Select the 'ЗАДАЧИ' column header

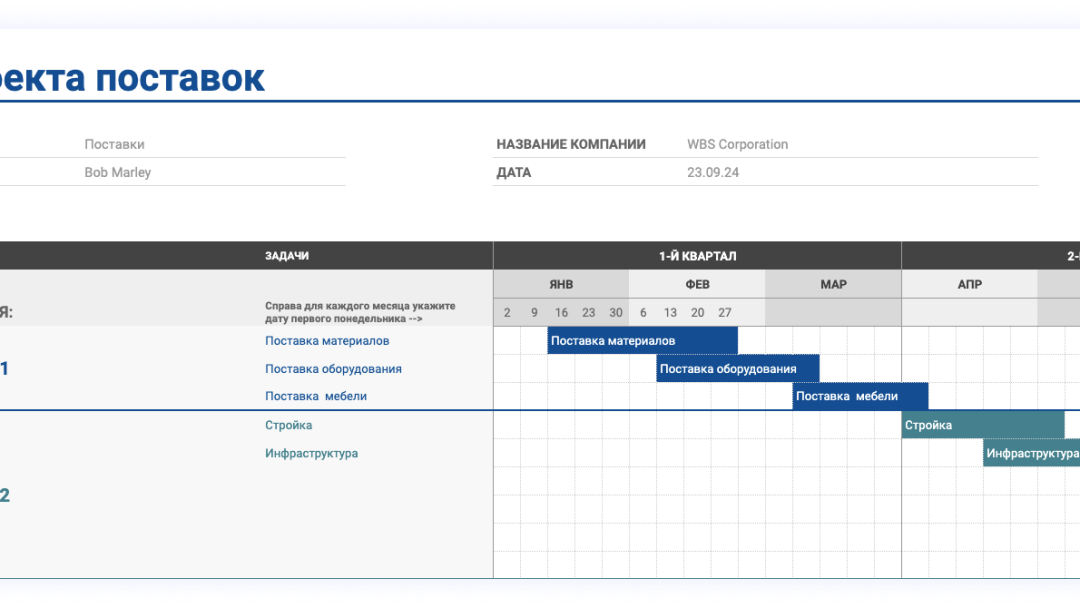(287, 256)
